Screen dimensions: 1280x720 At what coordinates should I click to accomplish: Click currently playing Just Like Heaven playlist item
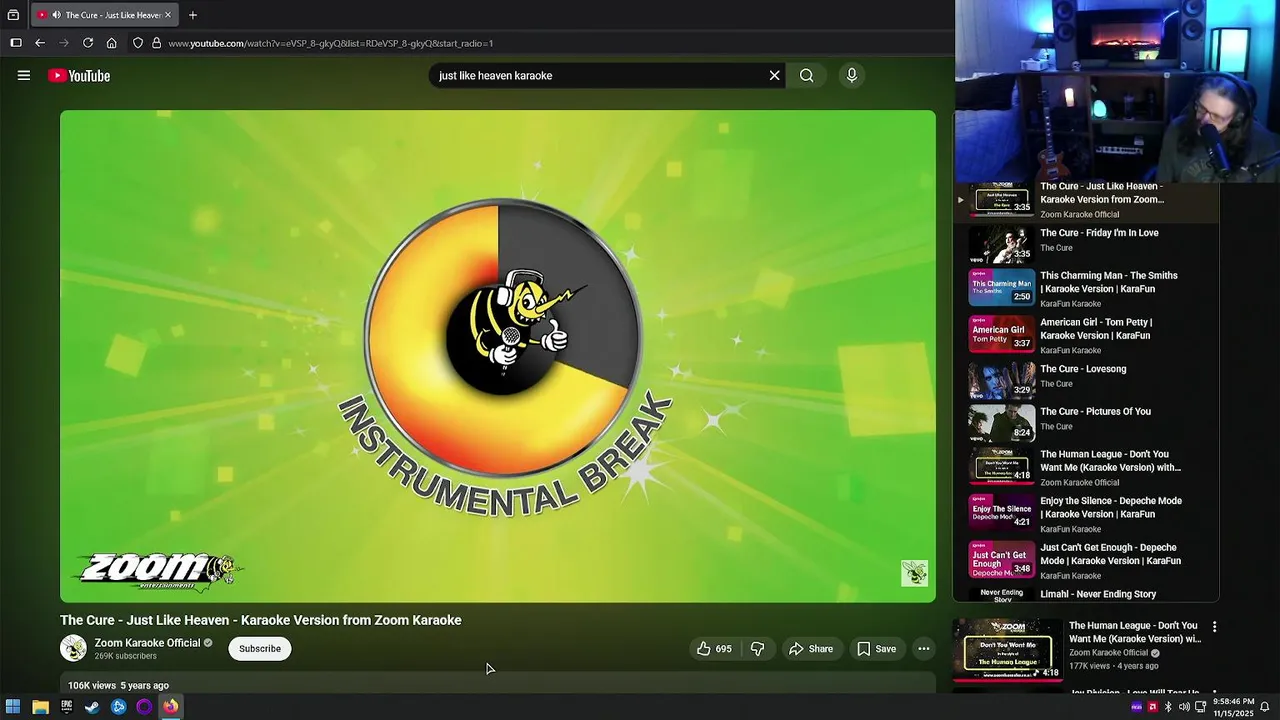[x=1086, y=199]
